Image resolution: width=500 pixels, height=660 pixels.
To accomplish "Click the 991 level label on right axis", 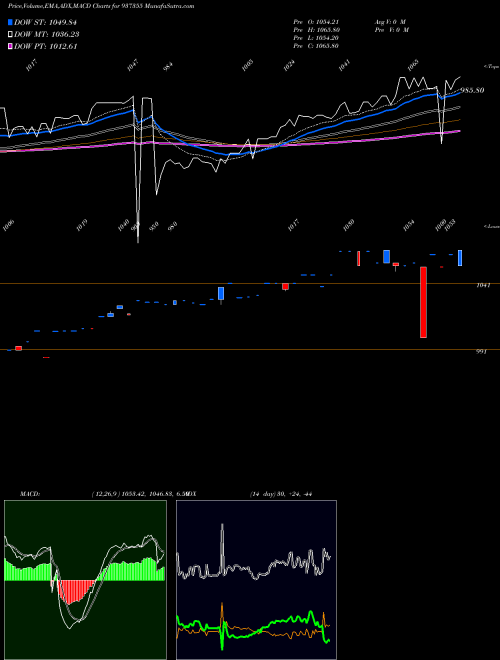I will tap(481, 351).
